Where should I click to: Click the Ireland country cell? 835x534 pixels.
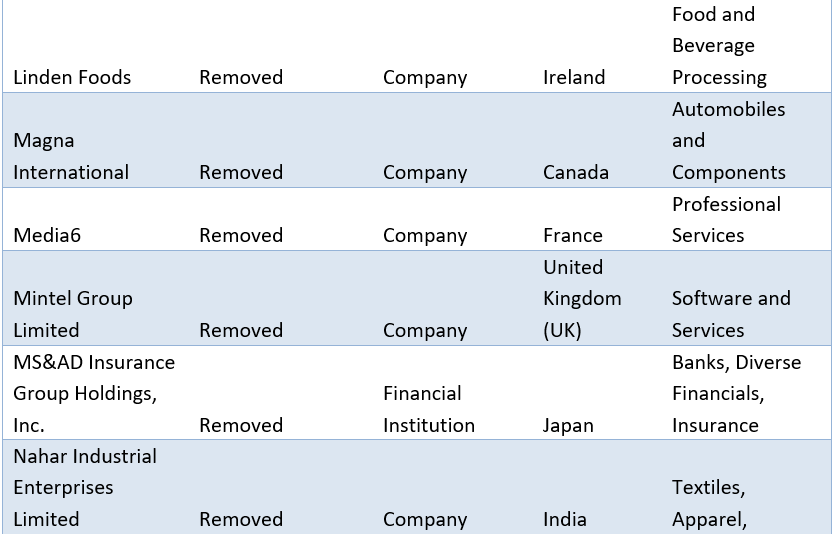(574, 77)
